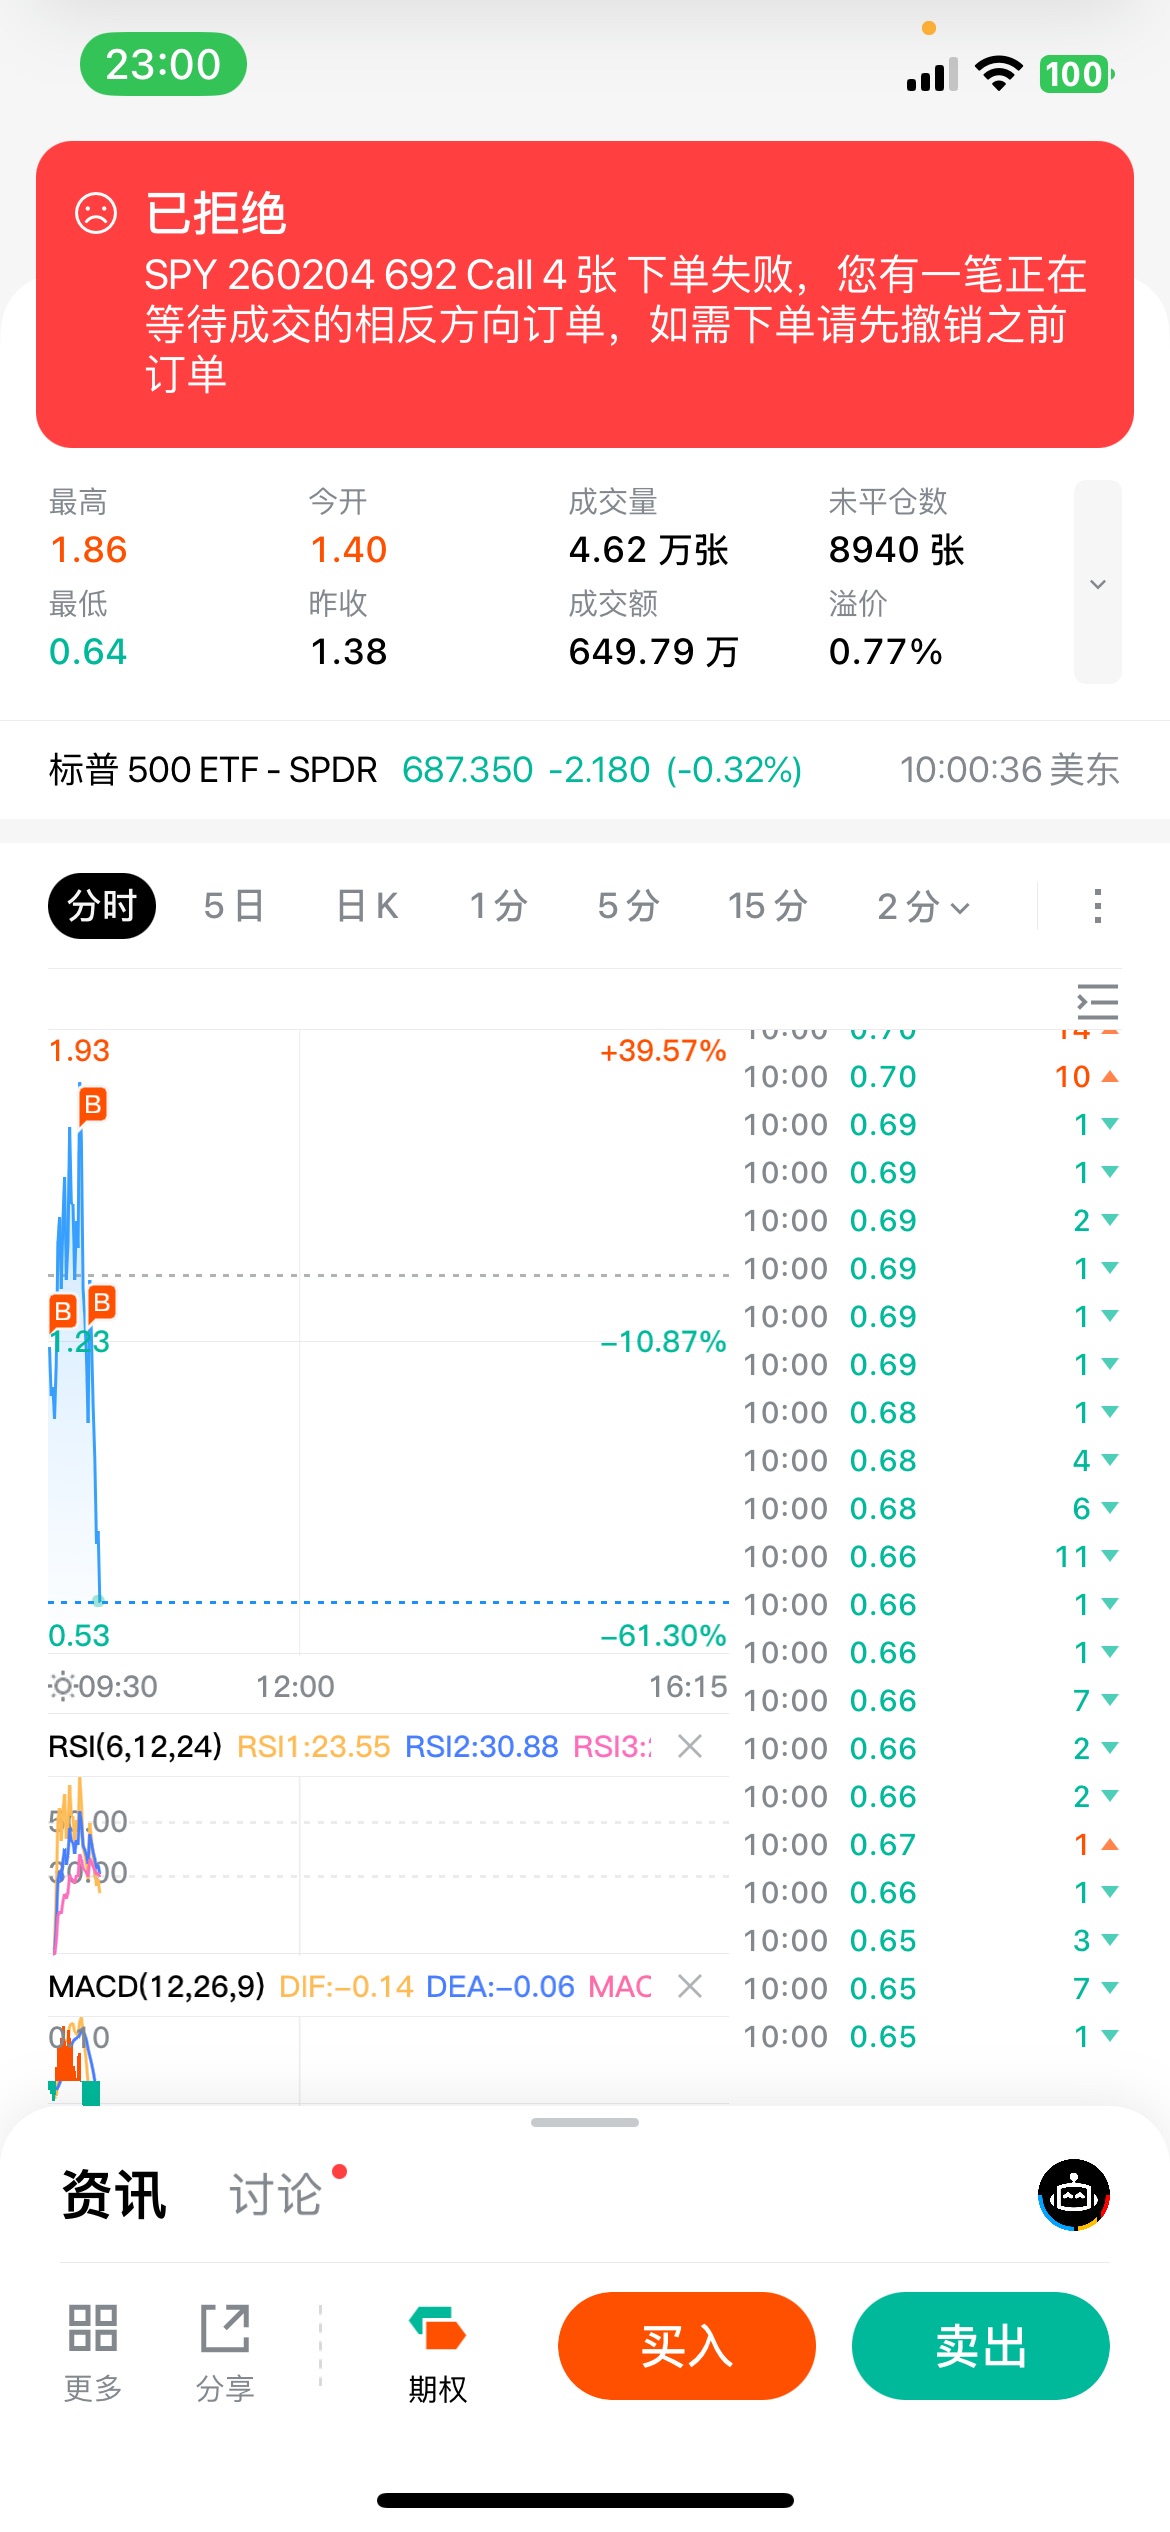Switch to the 日K chart tab
Viewport: 1170px width, 2532px height.
[x=367, y=906]
